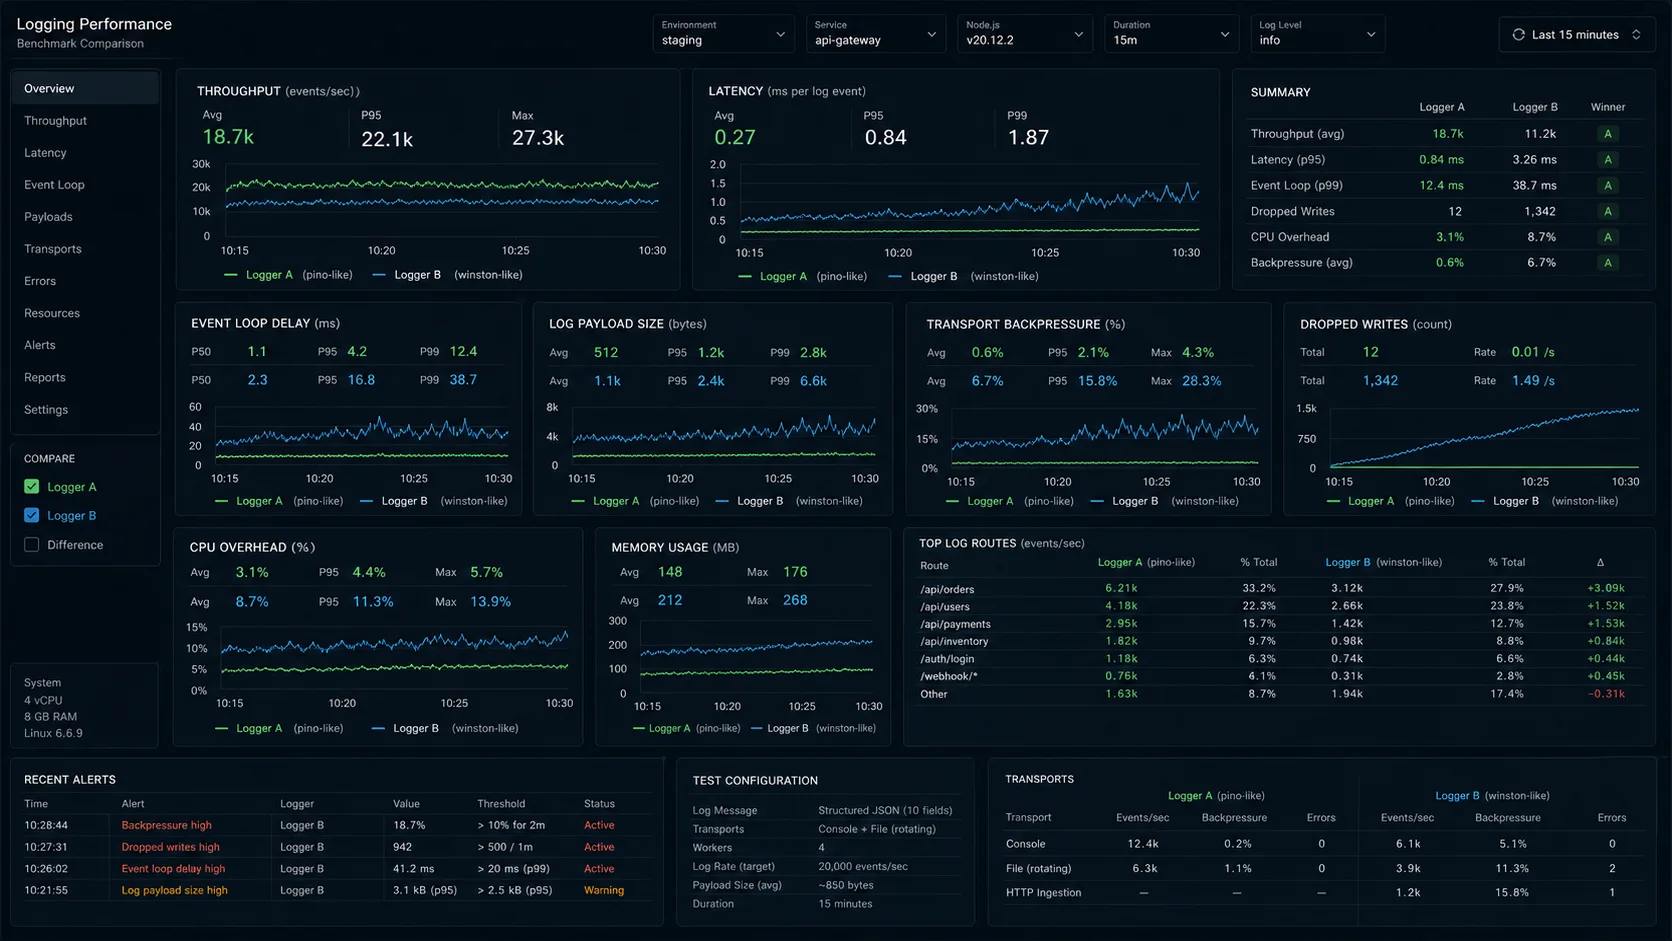1672x941 pixels.
Task: Click the Warning status in alerts
Action: coord(604,890)
